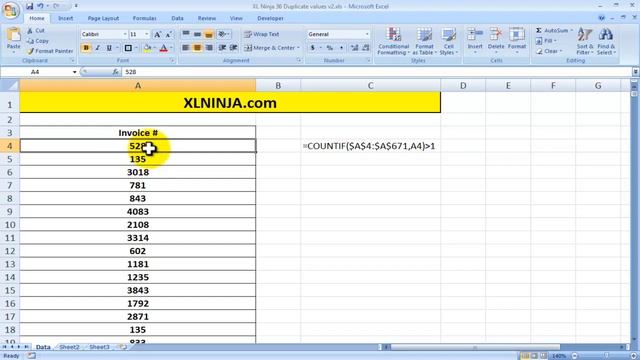
Task: Click the Clear button in Editing group
Action: pyautogui.click(x=549, y=51)
